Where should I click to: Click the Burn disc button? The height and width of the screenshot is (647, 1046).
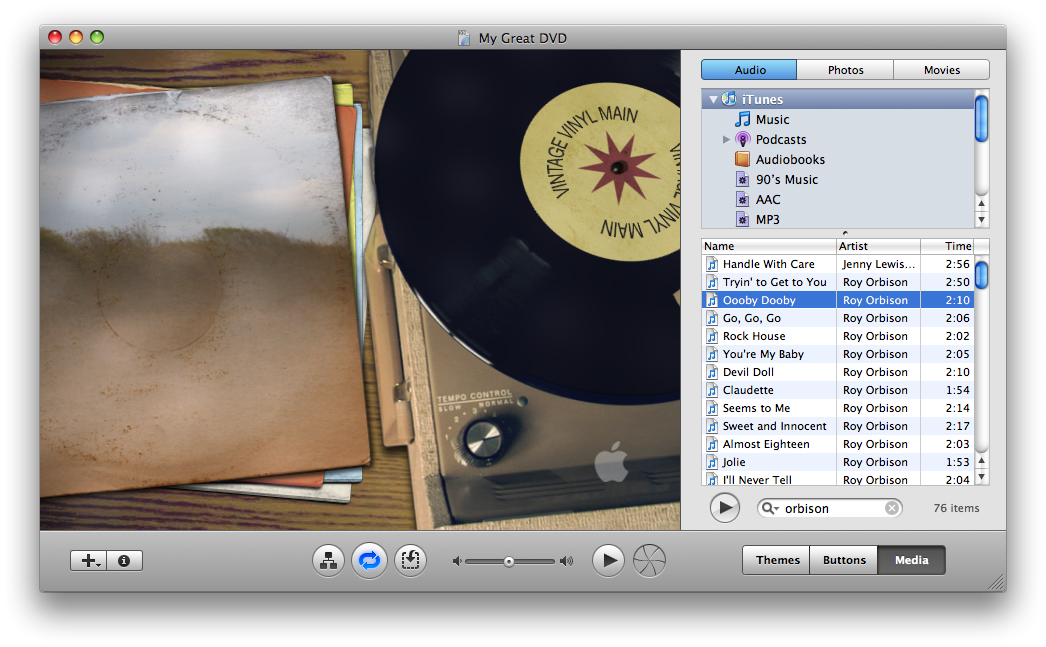tap(649, 560)
